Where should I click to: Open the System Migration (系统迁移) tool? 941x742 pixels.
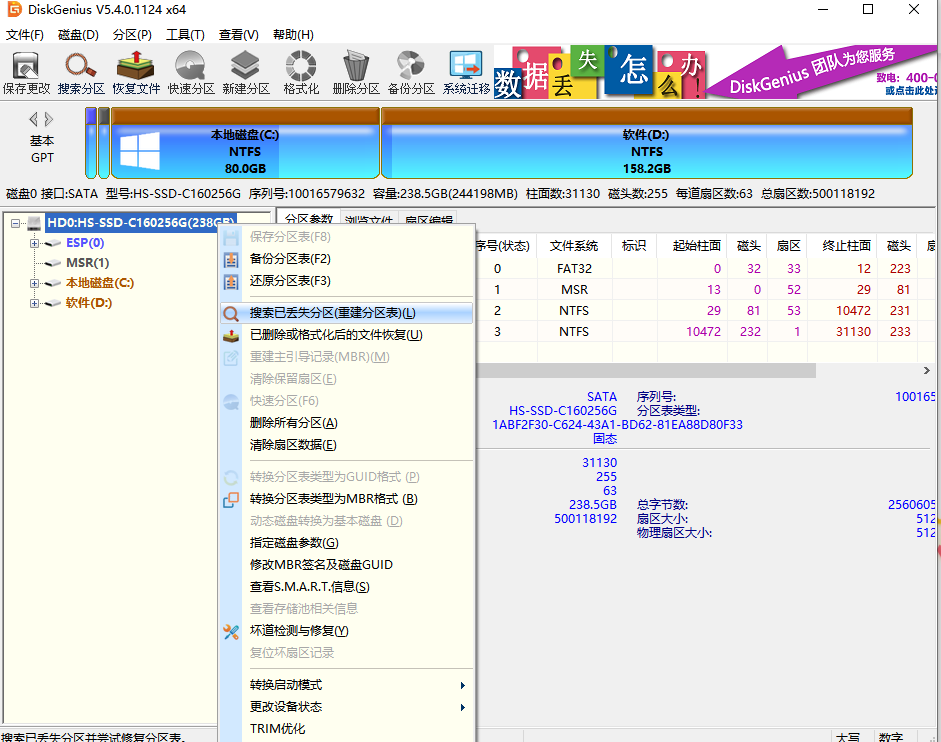point(466,72)
